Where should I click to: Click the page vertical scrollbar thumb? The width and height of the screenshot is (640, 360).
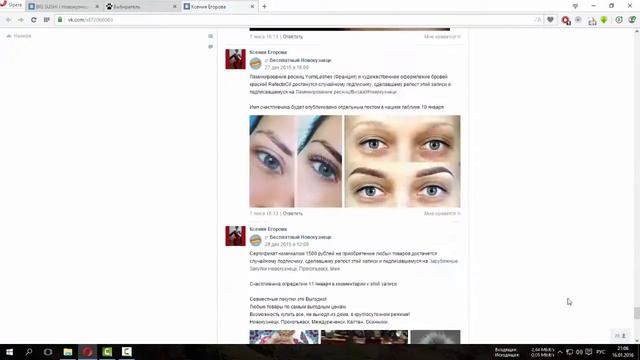[637, 313]
